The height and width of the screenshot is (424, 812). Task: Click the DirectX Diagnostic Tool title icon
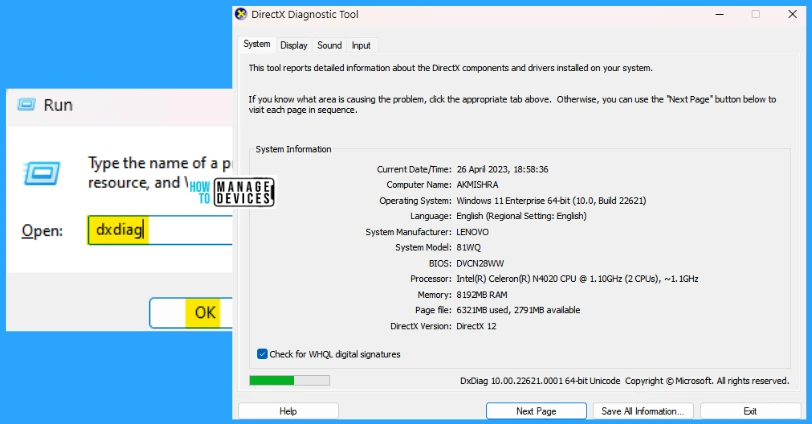(241, 14)
